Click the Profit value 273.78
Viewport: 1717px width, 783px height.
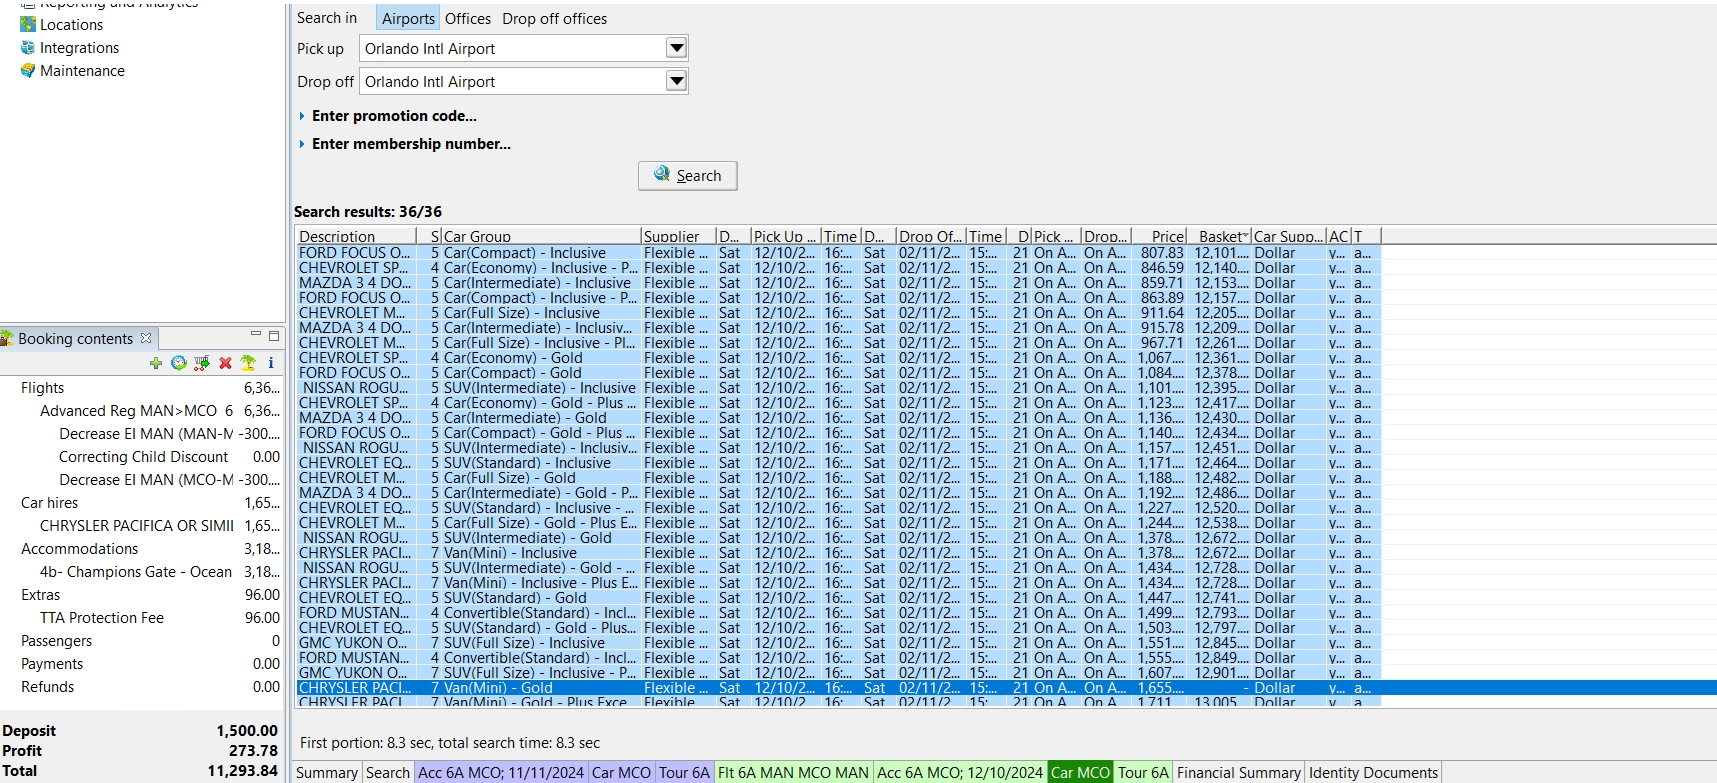pyautogui.click(x=253, y=751)
